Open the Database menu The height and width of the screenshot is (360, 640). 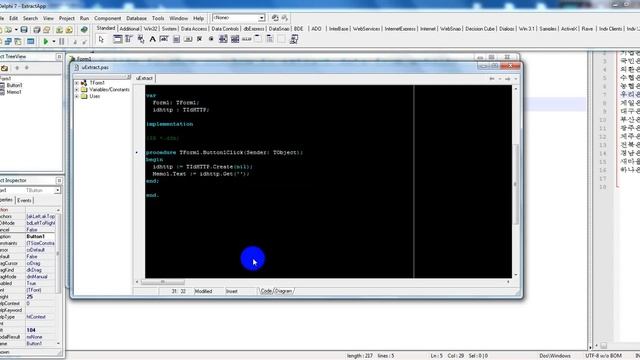point(136,18)
